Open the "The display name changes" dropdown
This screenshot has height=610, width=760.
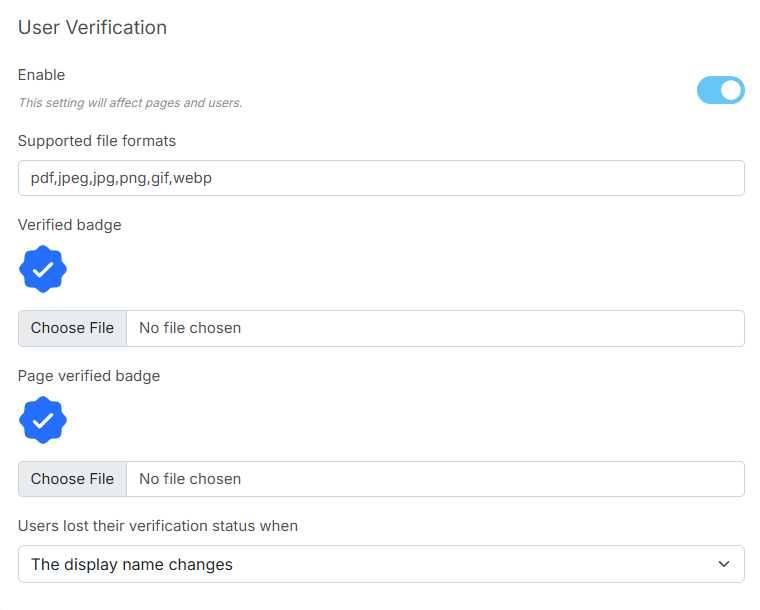point(380,564)
